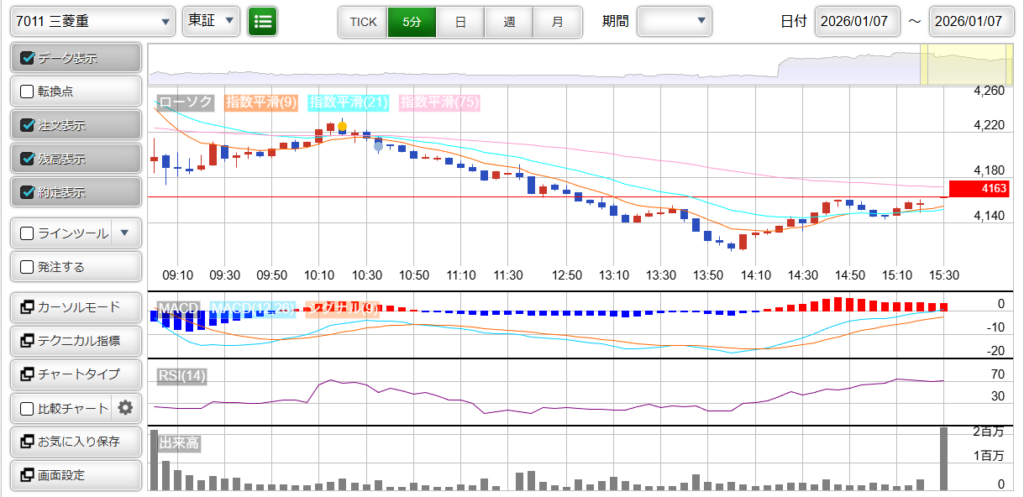Click お気に入り保存 to save favorites
The image size is (1024, 497).
pyautogui.click(x=74, y=442)
